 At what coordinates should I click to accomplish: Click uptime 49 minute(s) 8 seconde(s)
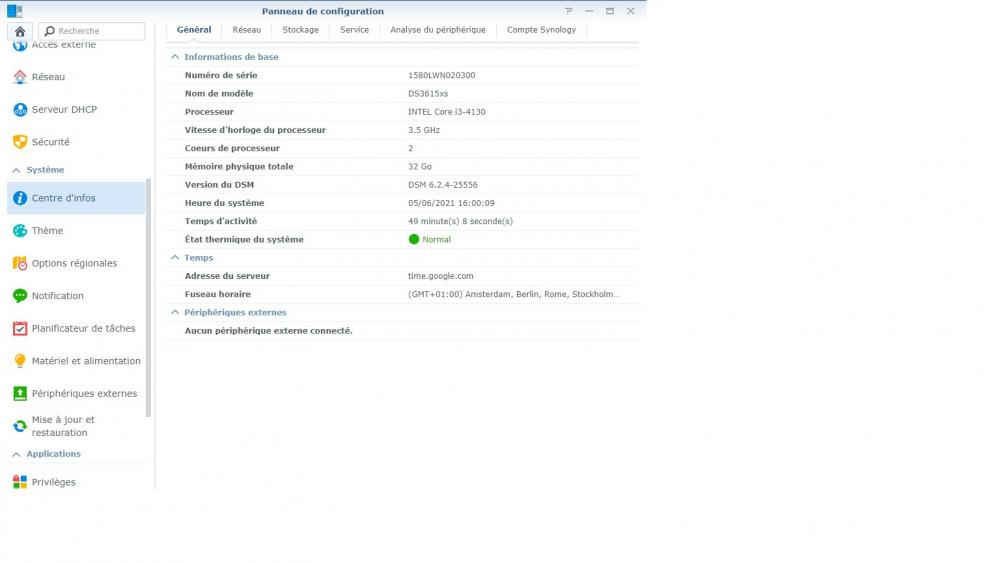coord(460,221)
